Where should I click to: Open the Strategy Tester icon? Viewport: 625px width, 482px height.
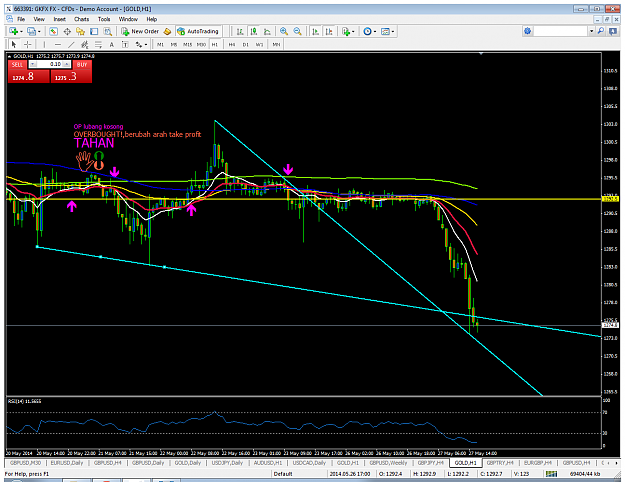108,31
